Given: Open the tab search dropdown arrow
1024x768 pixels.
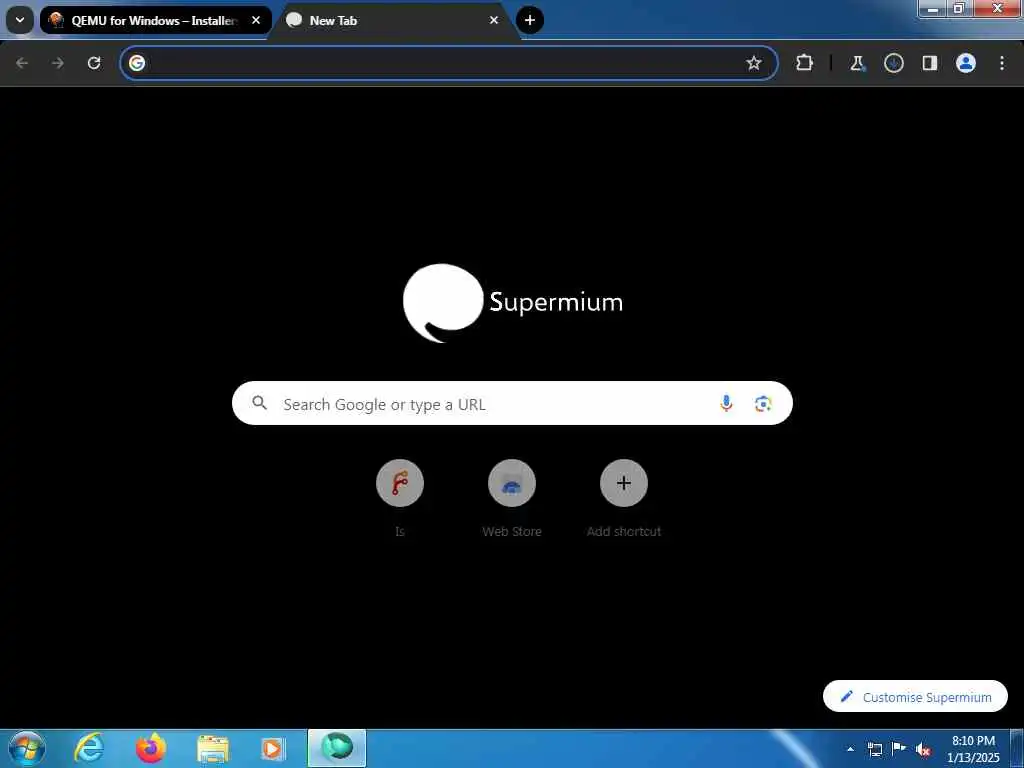Looking at the screenshot, I should click(20, 20).
